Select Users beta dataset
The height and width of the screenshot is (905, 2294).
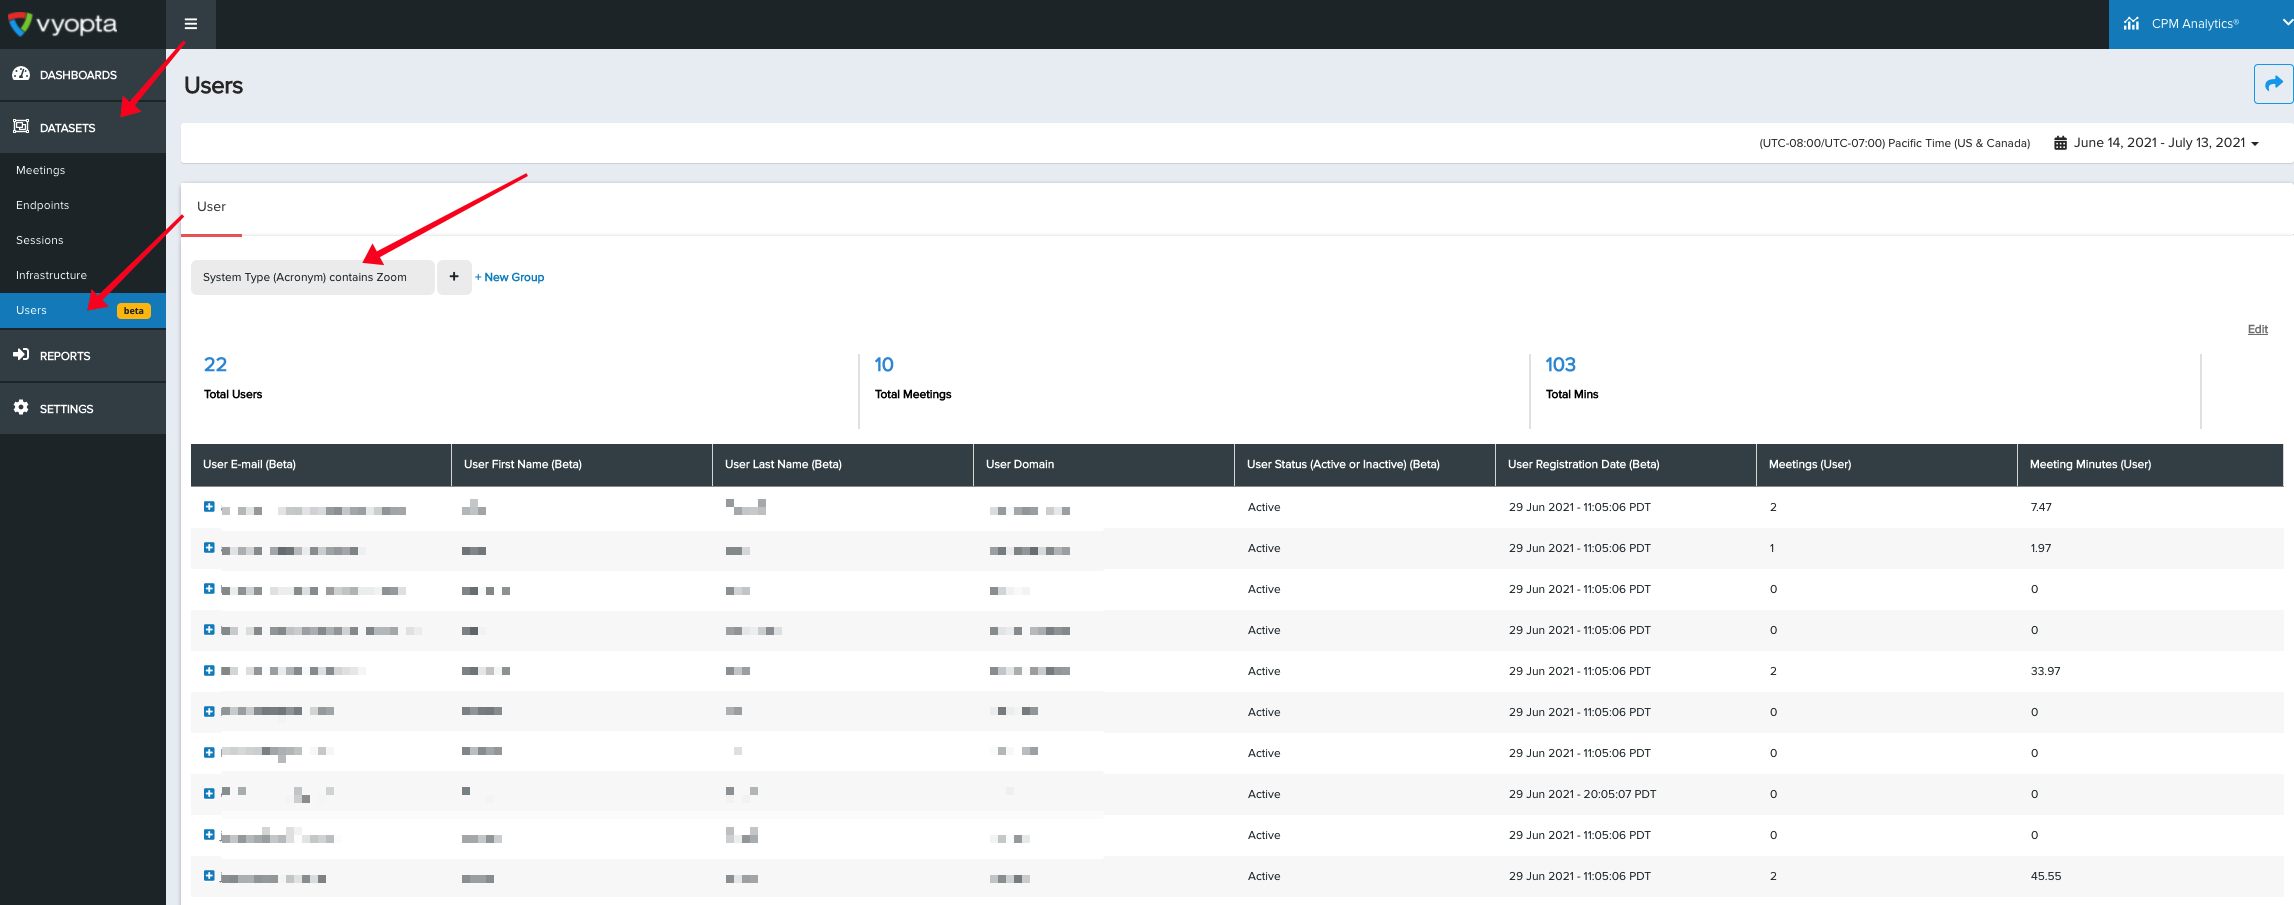coord(83,310)
